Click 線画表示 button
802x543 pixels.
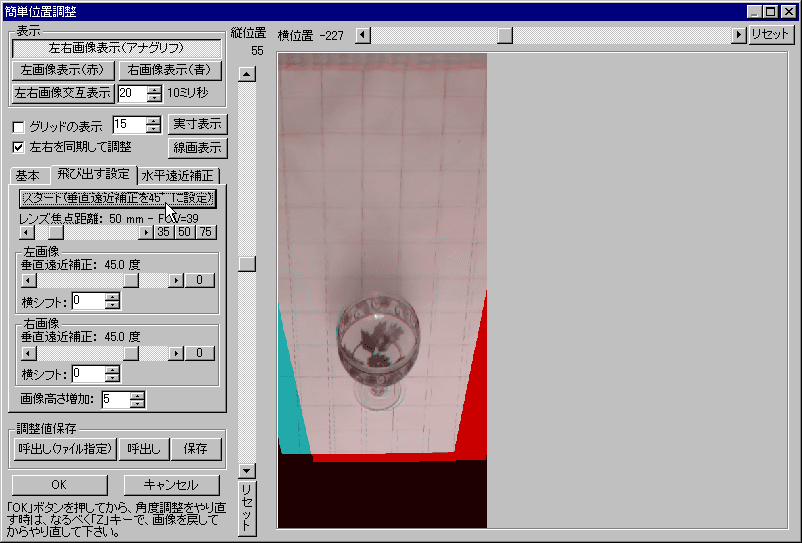197,148
